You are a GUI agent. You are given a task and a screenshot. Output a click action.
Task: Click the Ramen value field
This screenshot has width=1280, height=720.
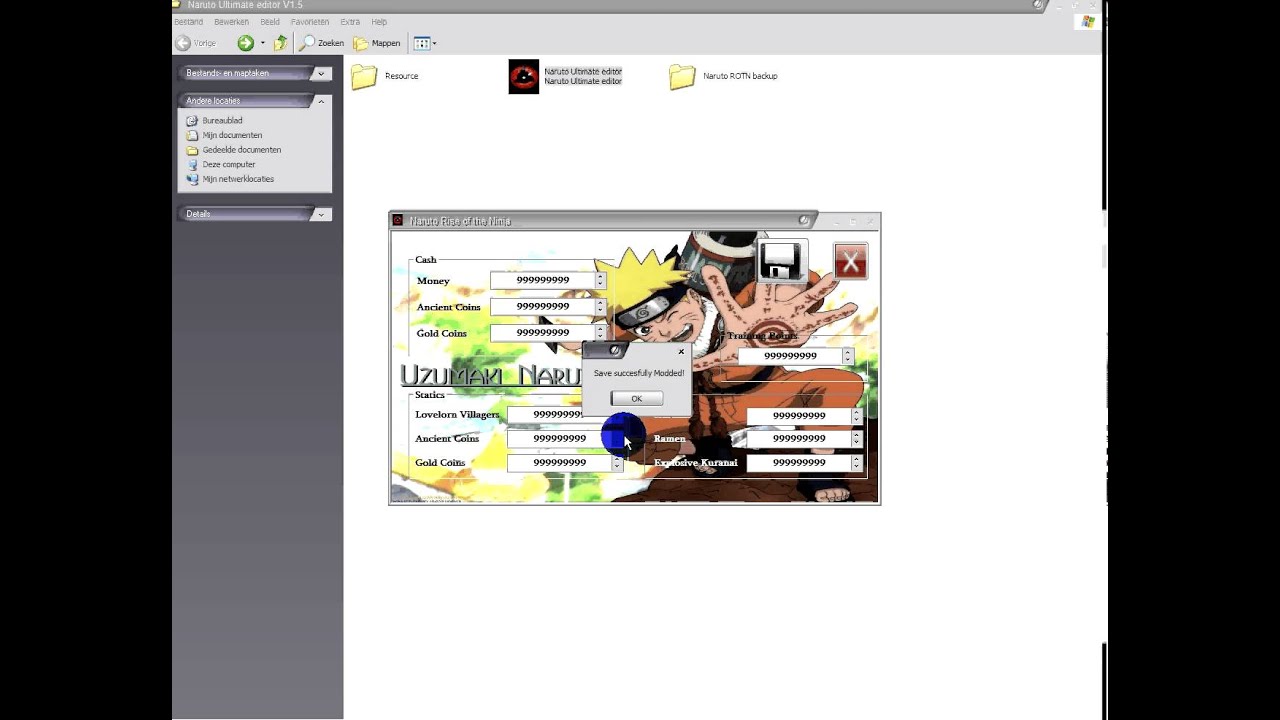click(799, 438)
